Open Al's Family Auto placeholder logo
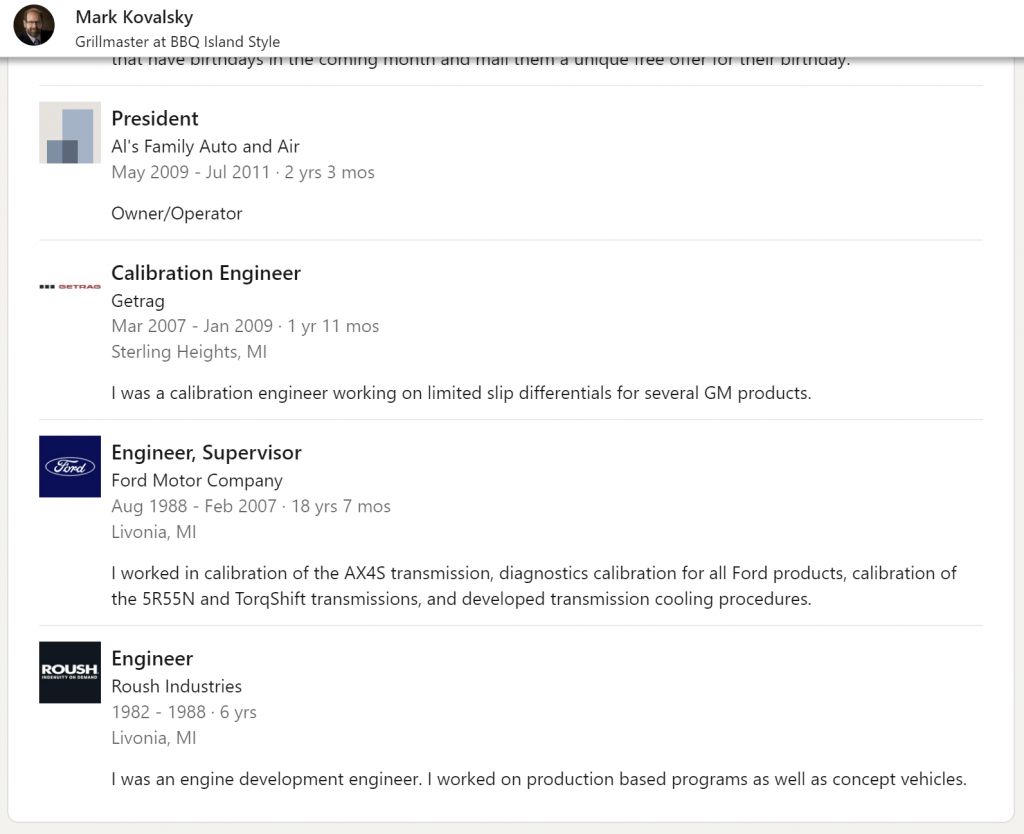 click(x=70, y=133)
